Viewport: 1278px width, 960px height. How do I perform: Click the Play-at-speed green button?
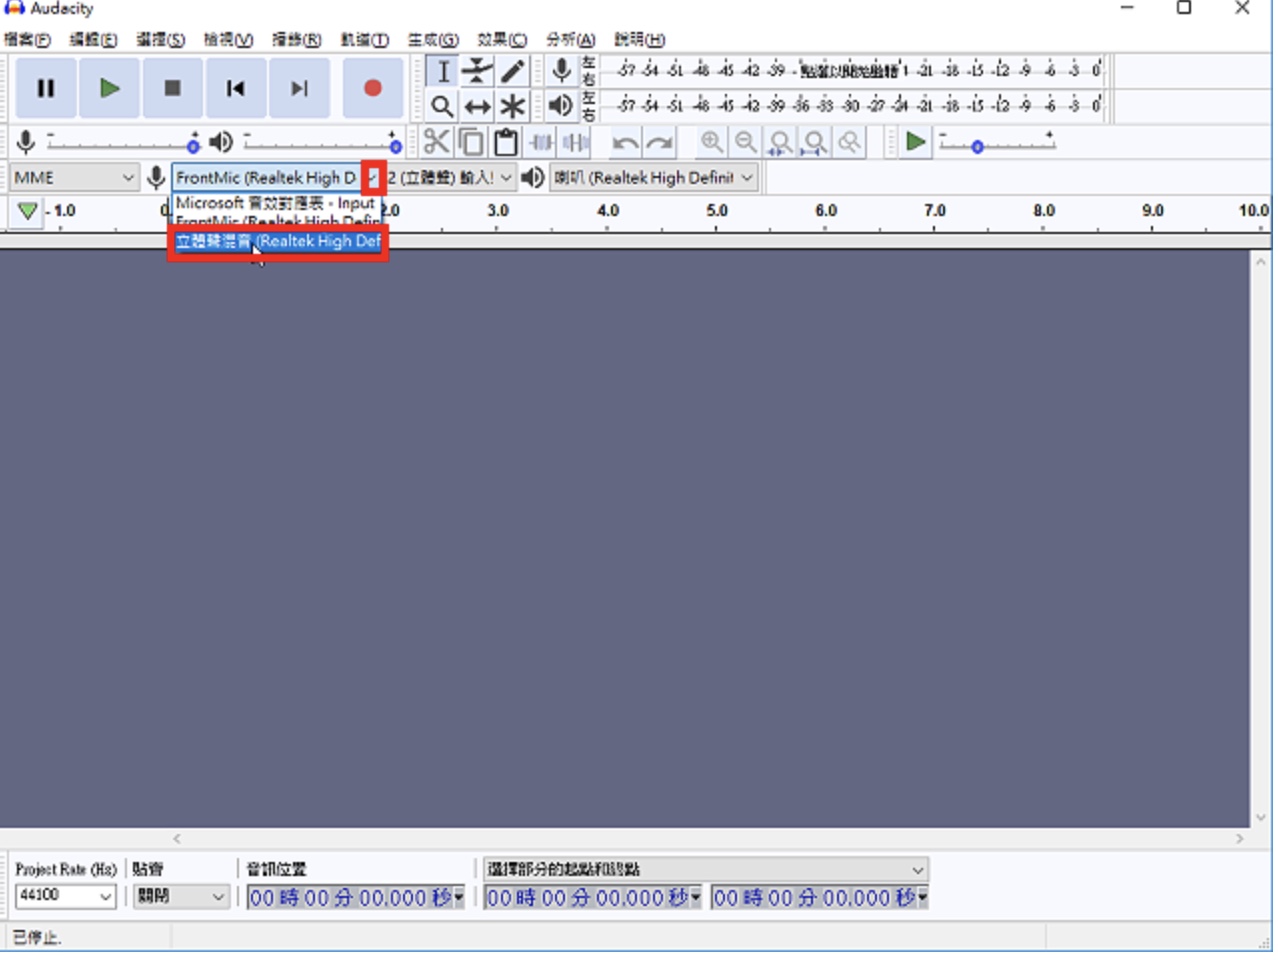pos(914,142)
